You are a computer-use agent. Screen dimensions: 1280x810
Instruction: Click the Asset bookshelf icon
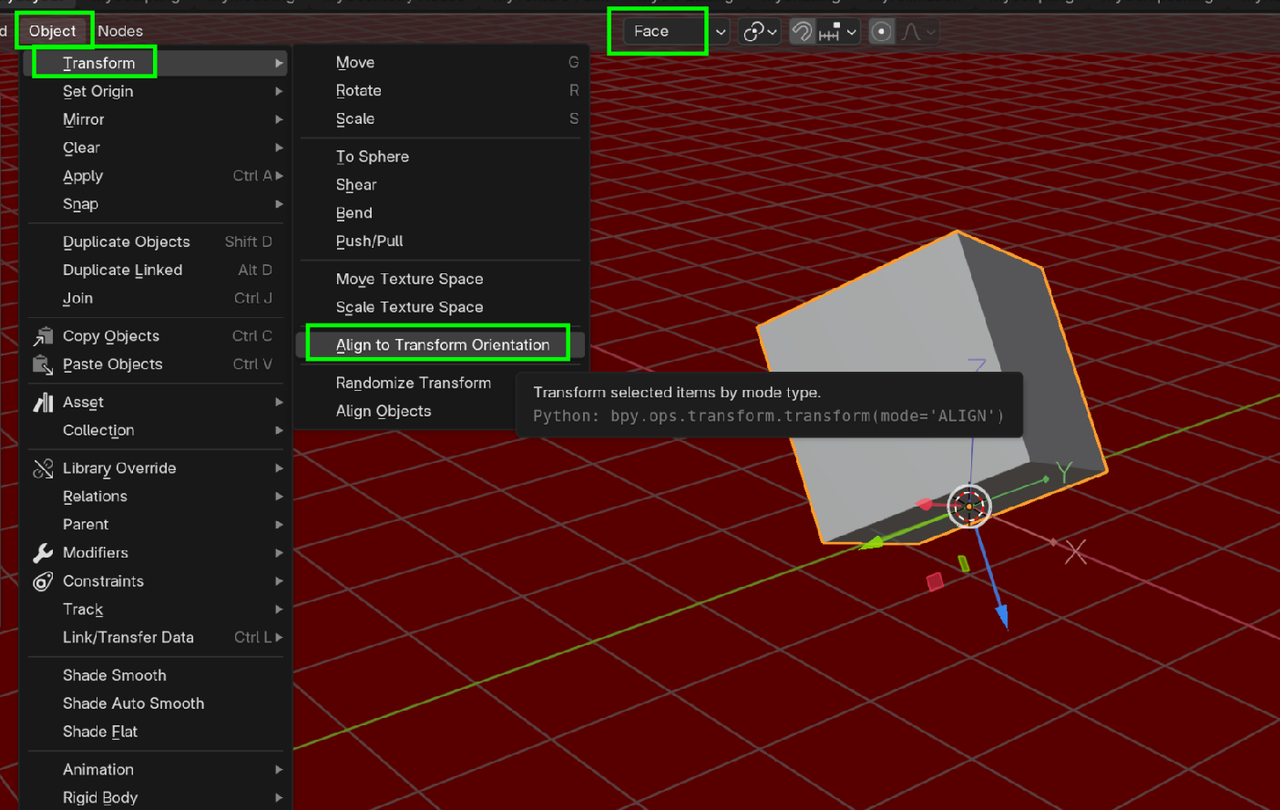[43, 402]
